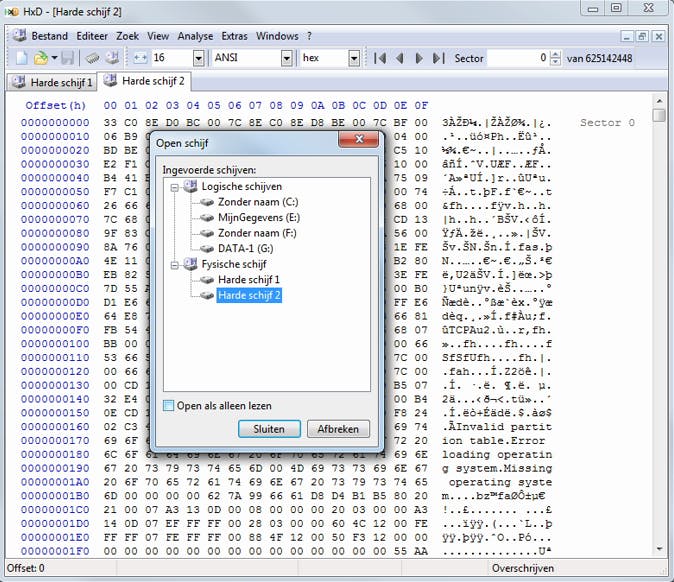
Task: Click the open RAM chip icon
Action: (x=92, y=58)
